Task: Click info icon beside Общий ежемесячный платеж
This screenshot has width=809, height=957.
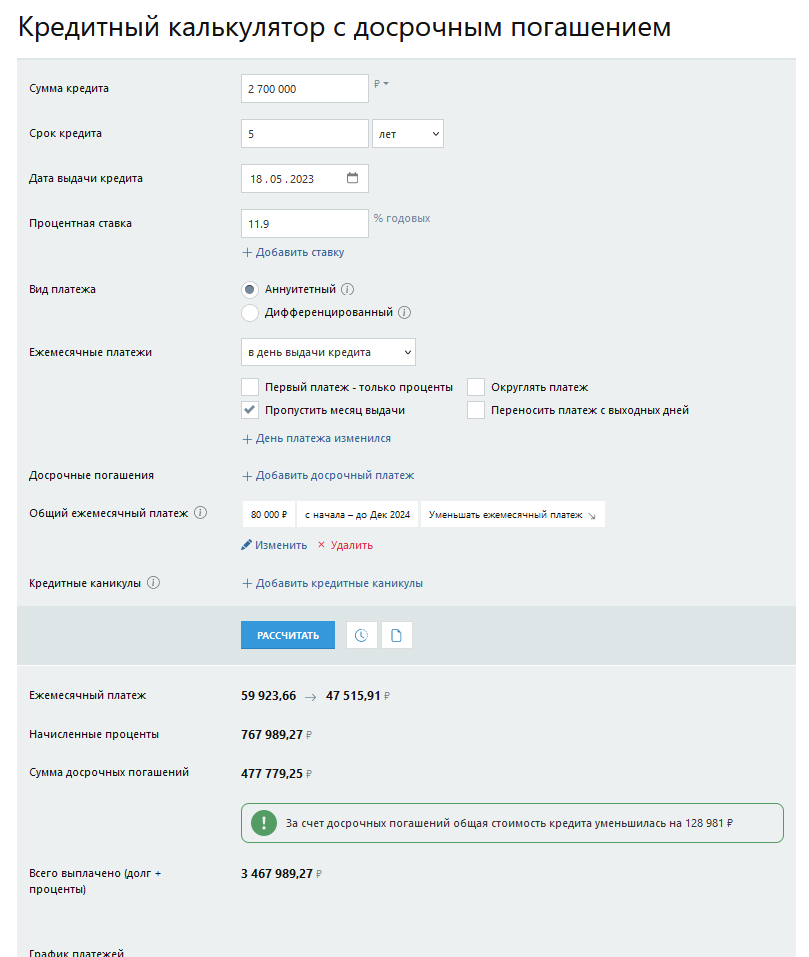Action: [201, 513]
